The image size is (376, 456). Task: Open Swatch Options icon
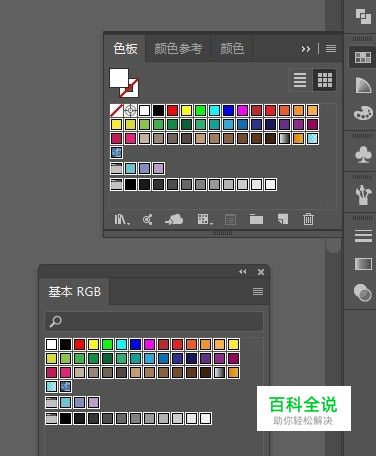point(230,219)
